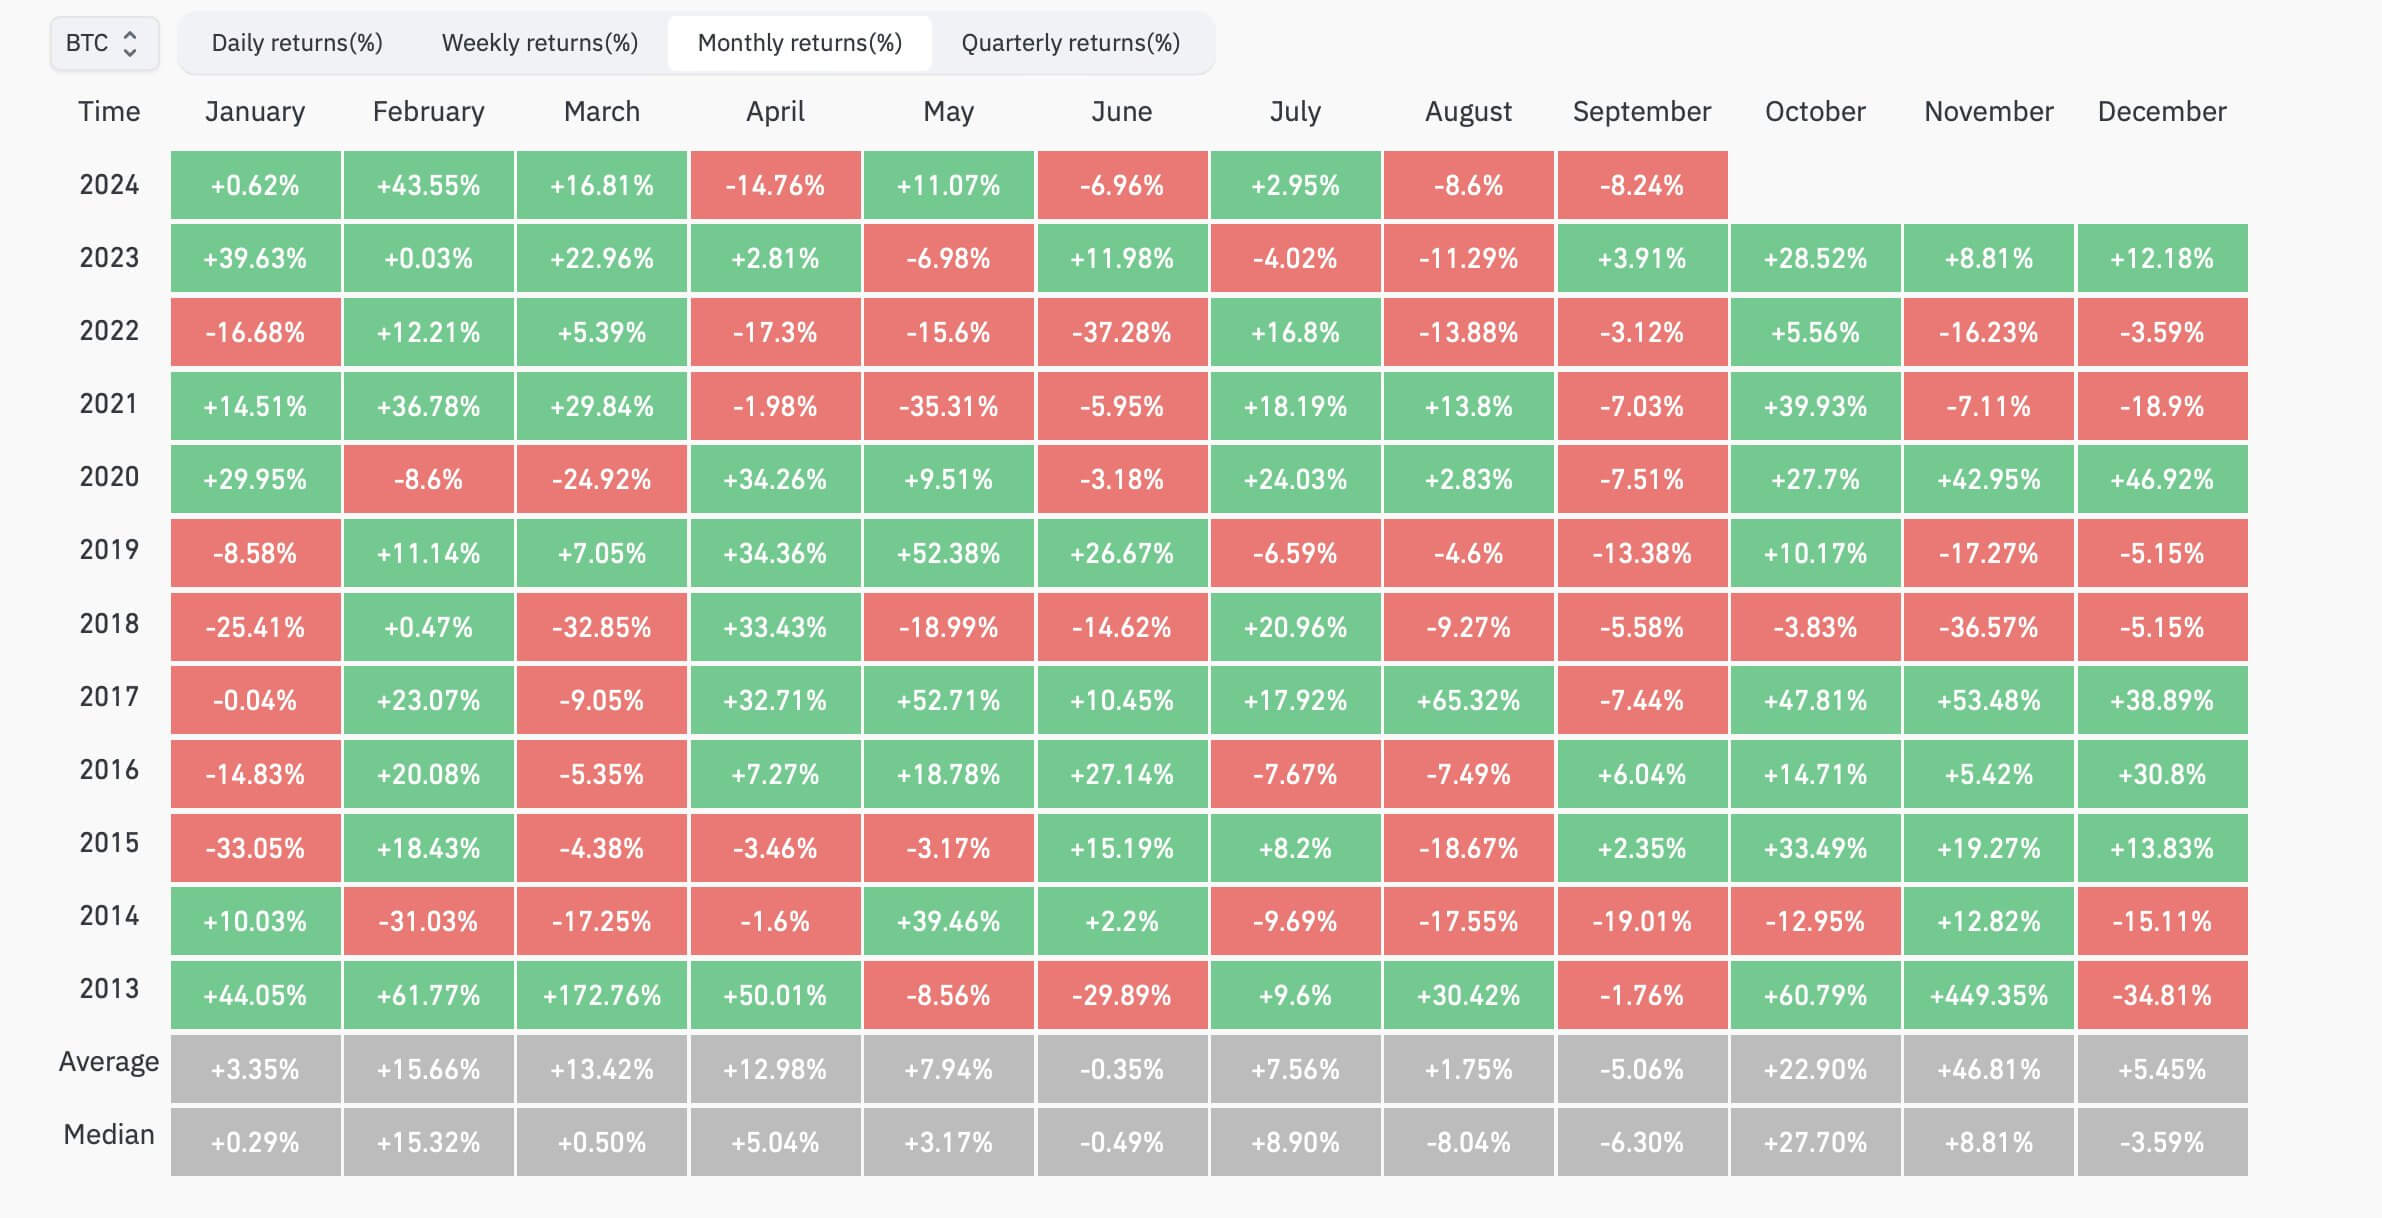Screen dimensions: 2382x1218
Task: Click the 2023 October +28.52% cell
Action: pyautogui.click(x=1815, y=256)
